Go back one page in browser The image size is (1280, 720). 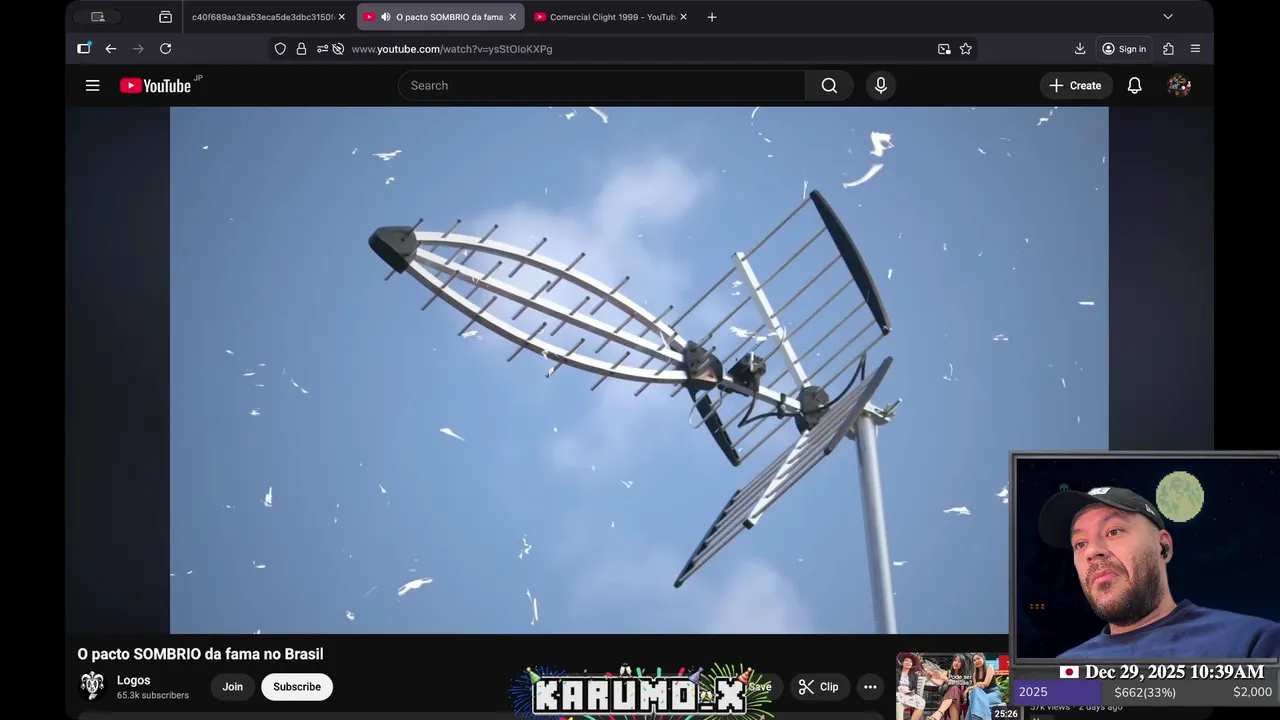(x=111, y=48)
